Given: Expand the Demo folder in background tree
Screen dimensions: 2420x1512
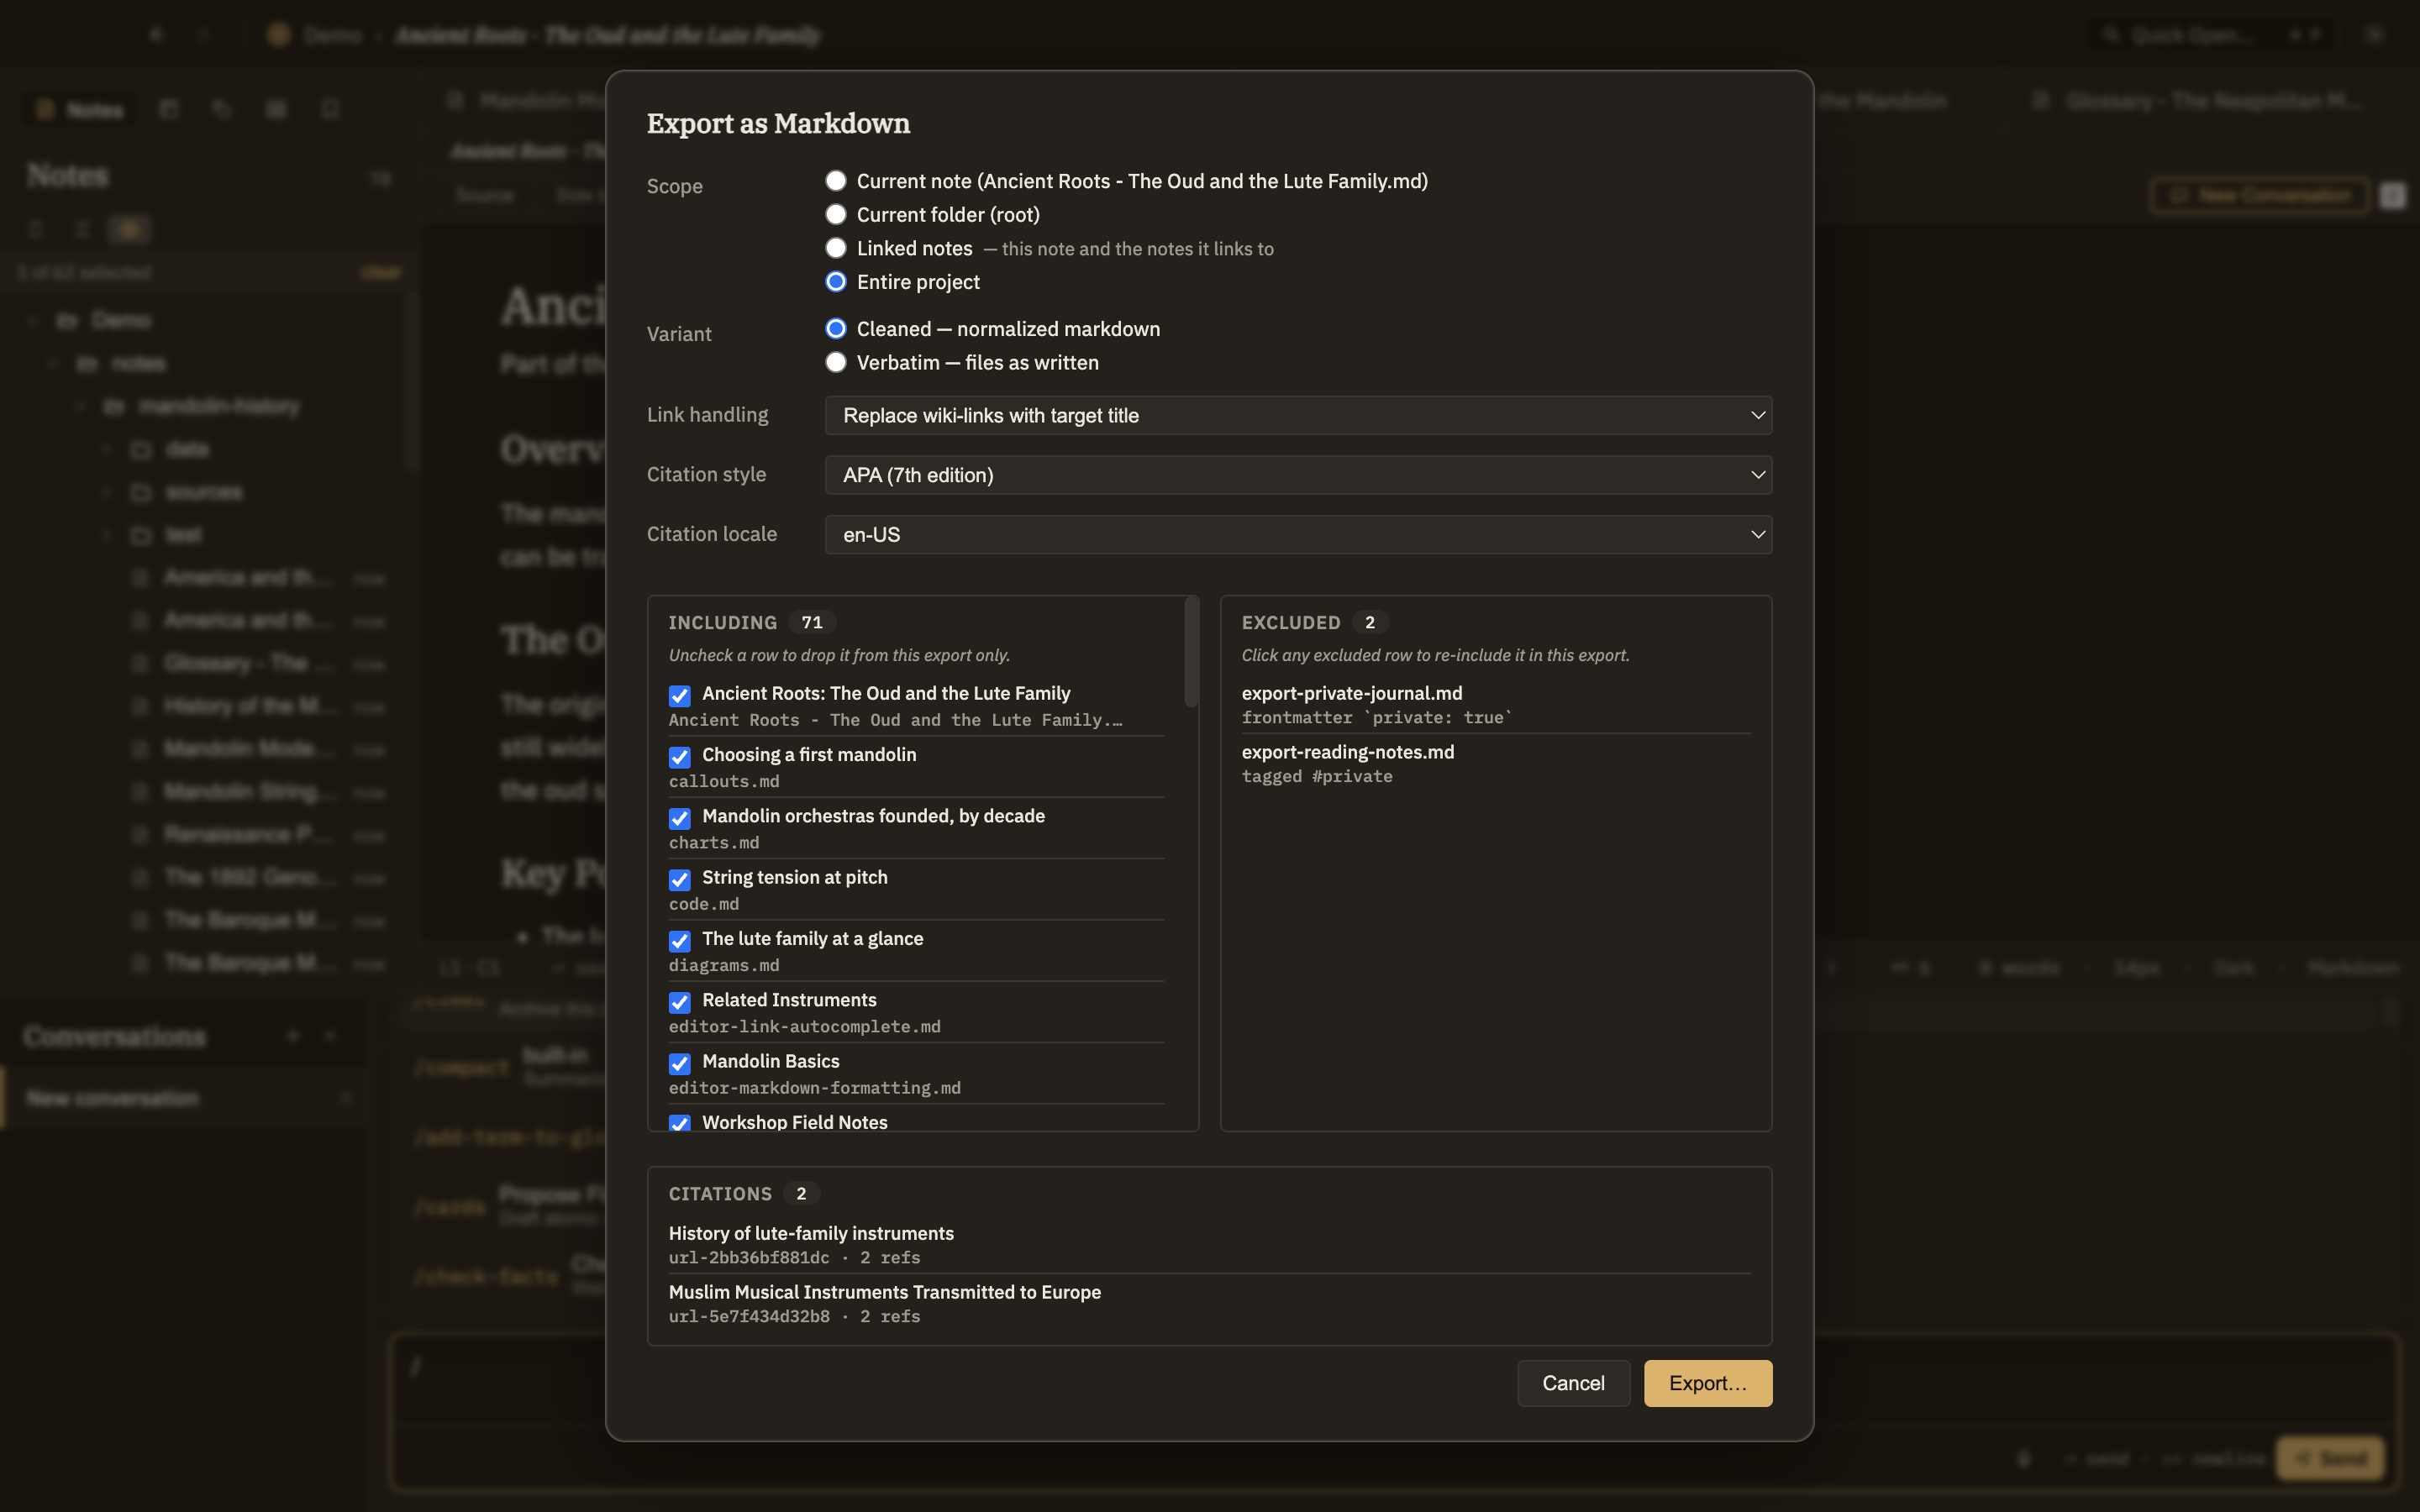Looking at the screenshot, I should pos(33,320).
